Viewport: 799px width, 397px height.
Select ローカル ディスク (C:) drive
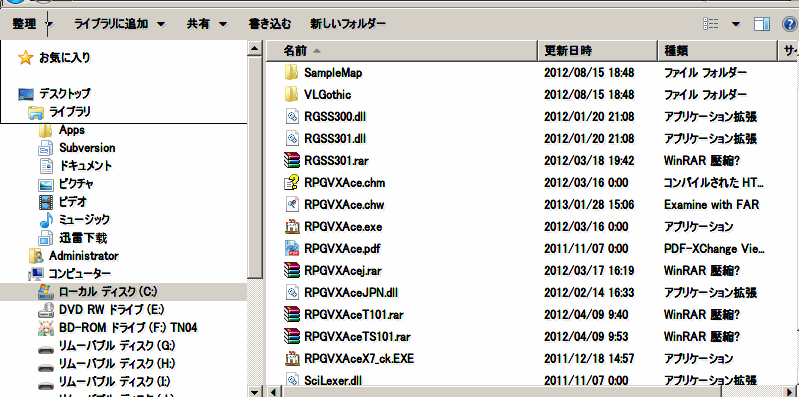point(108,292)
